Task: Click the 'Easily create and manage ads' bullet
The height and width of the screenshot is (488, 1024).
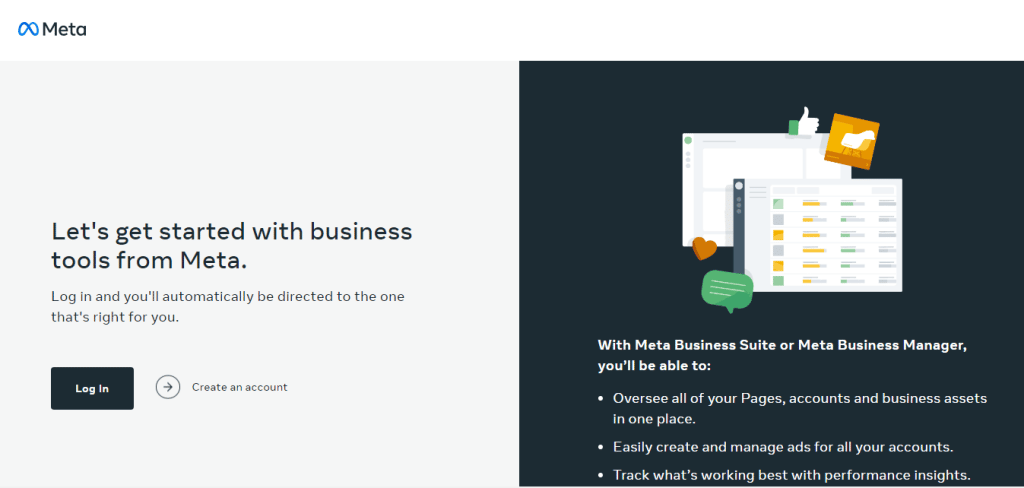Action: pyautogui.click(x=784, y=447)
